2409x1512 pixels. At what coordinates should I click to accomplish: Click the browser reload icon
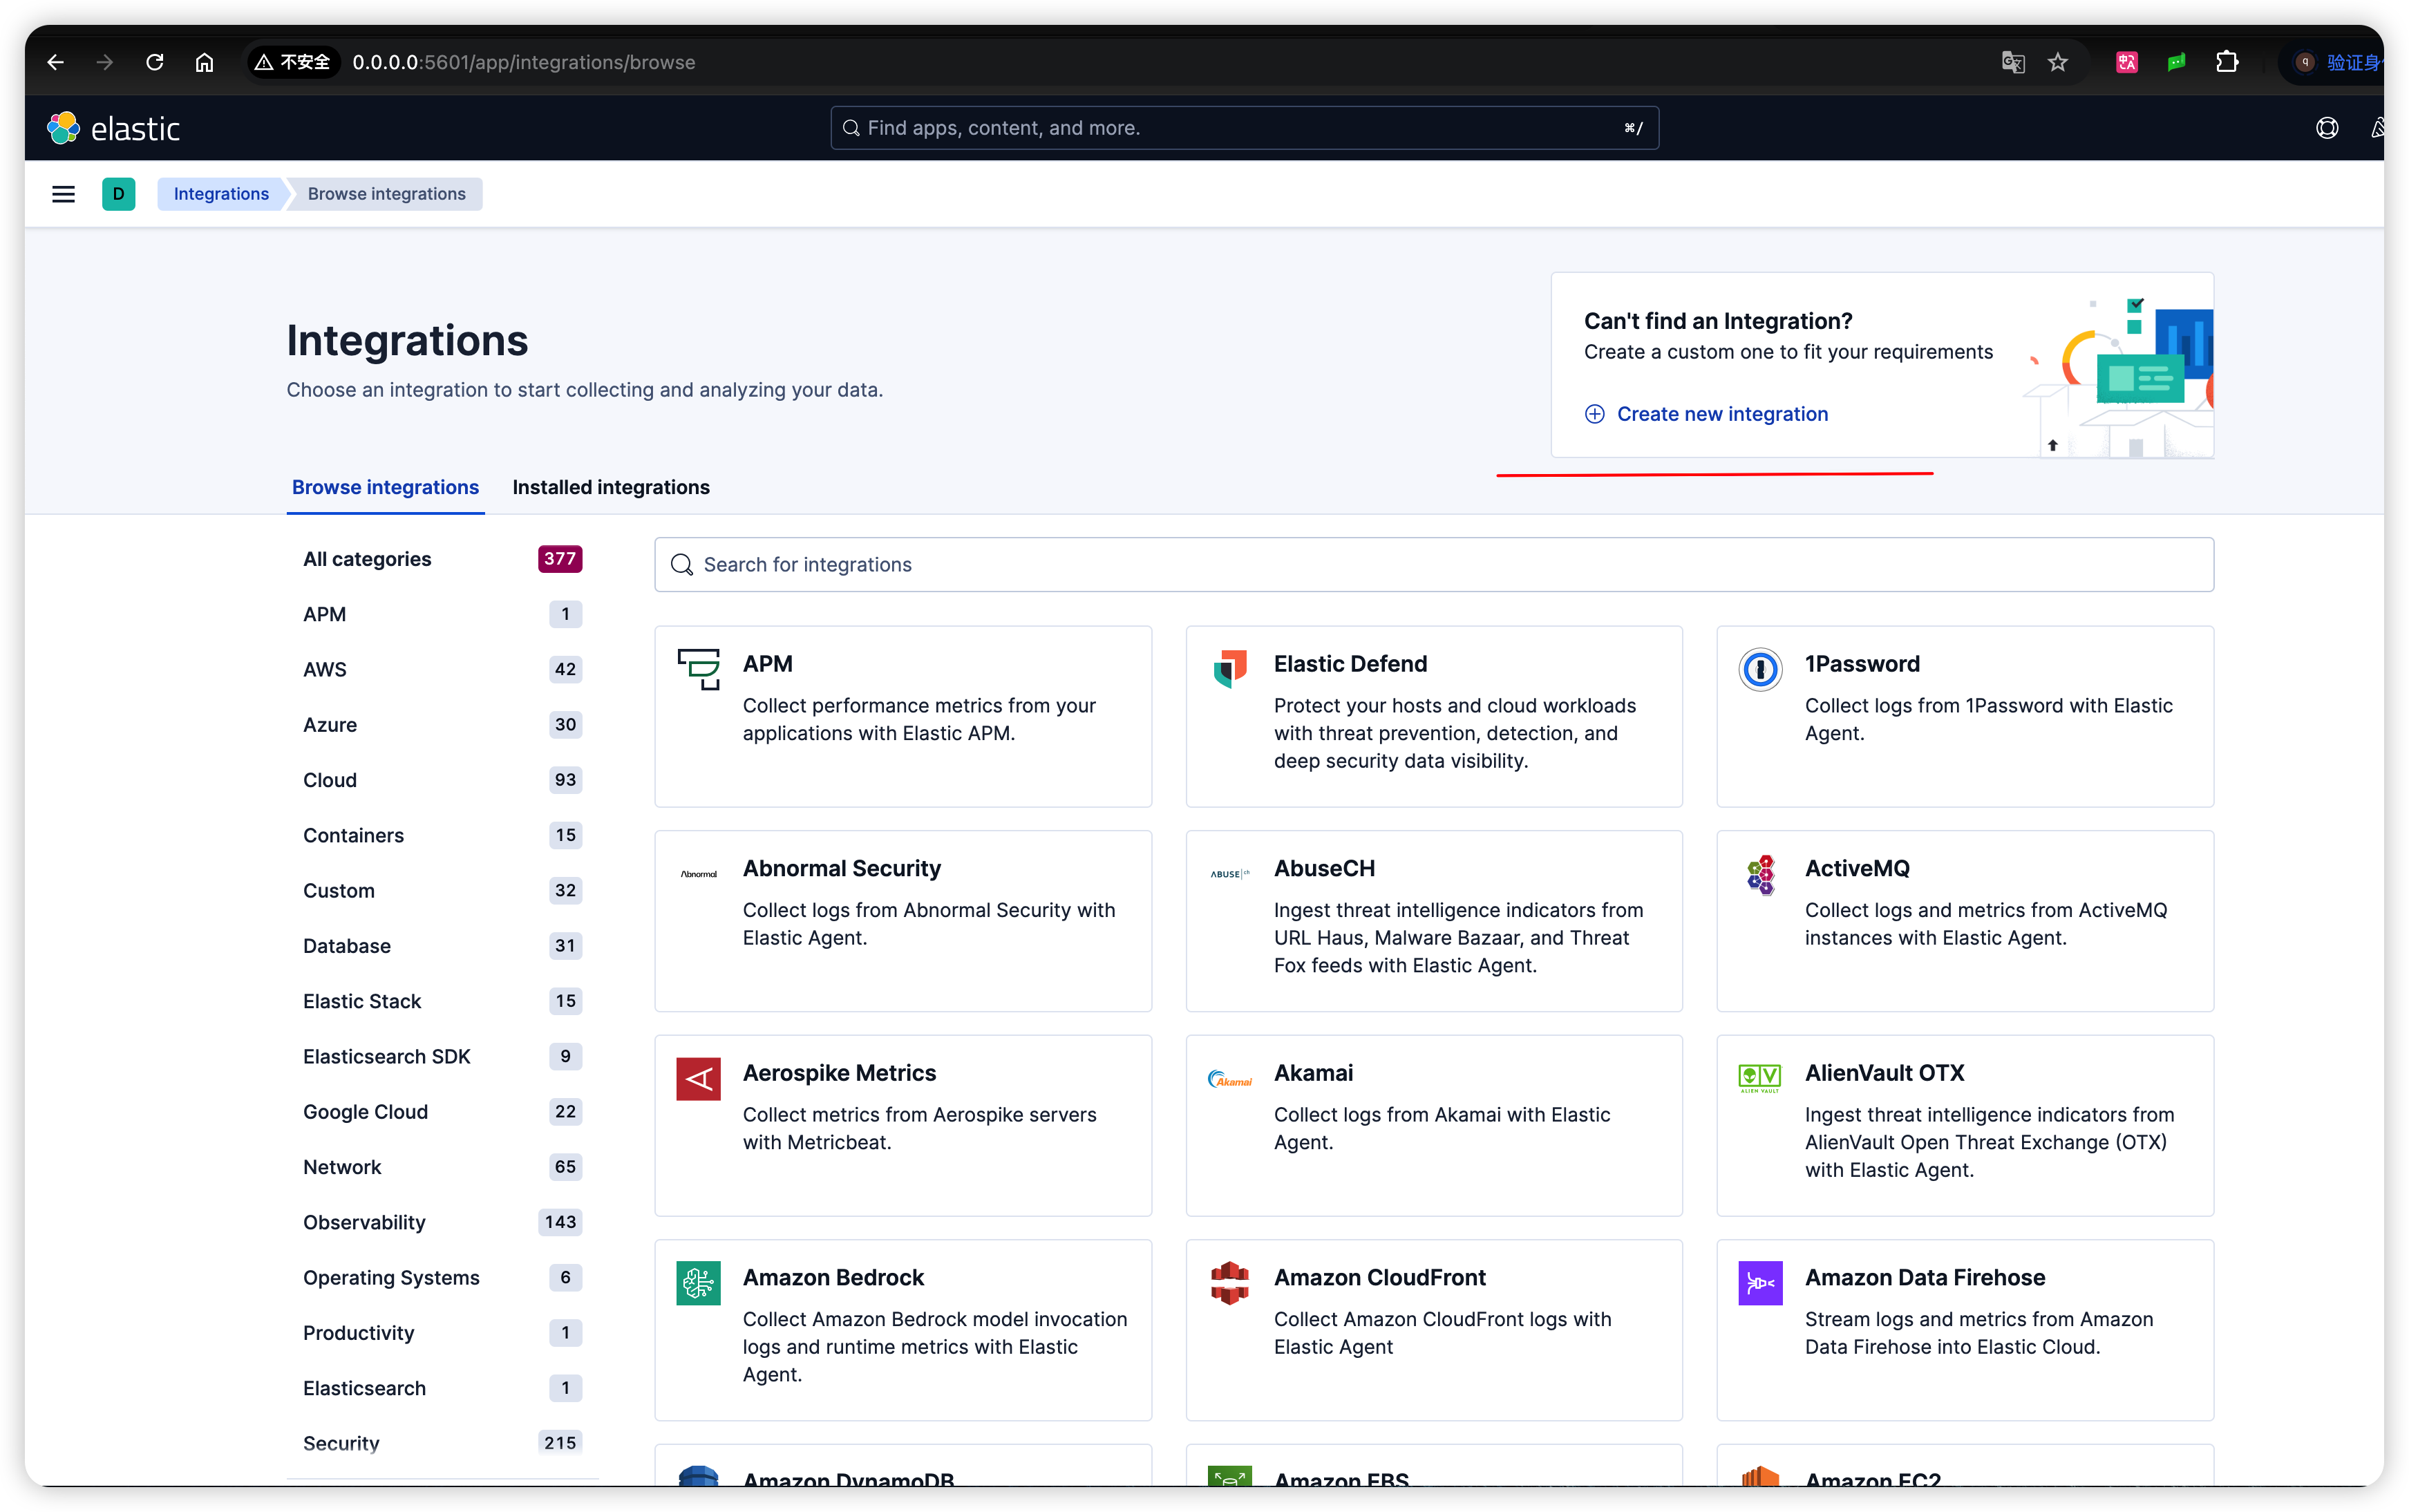tap(154, 62)
